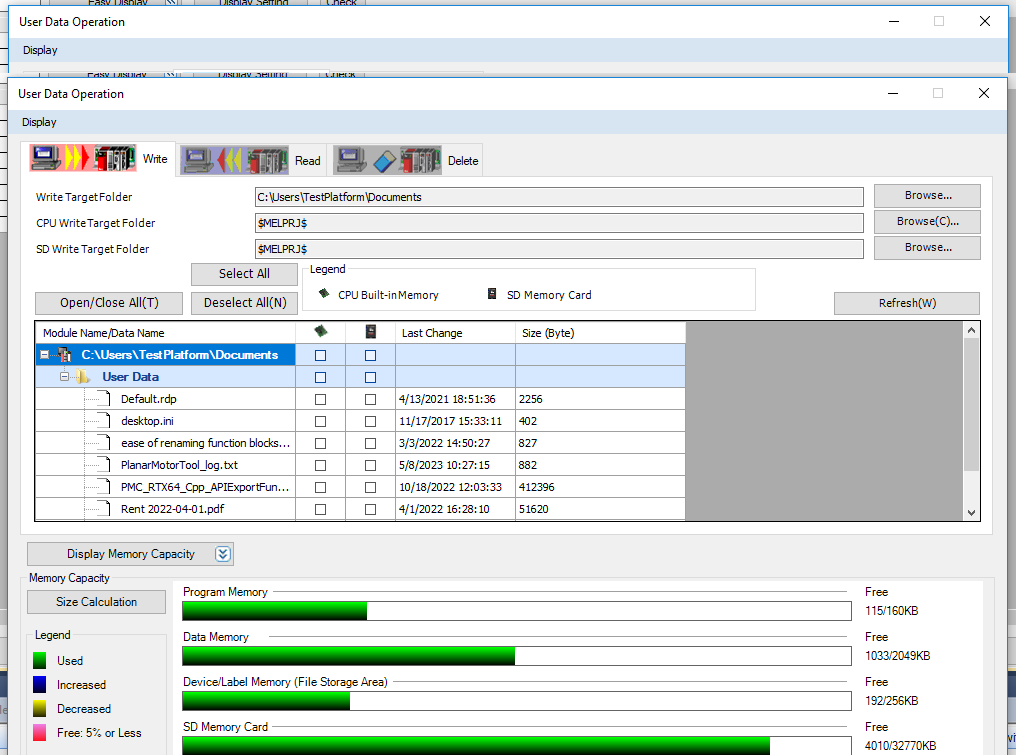Check SD card box for Rent 2022-04-01.pdf
The image size is (1016, 755).
click(370, 509)
